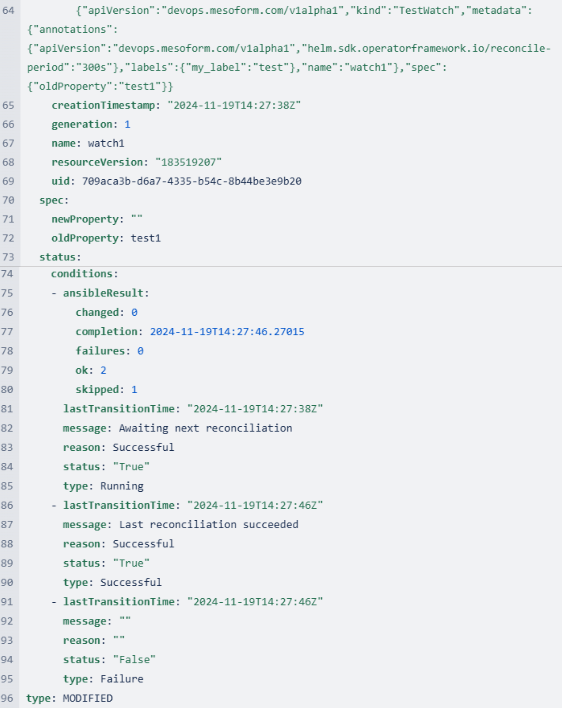Click the uid value 709aca3b-d6a7-4335-b54c-8b44be3e9b20
Screen dimensions: 562x708
(192, 181)
